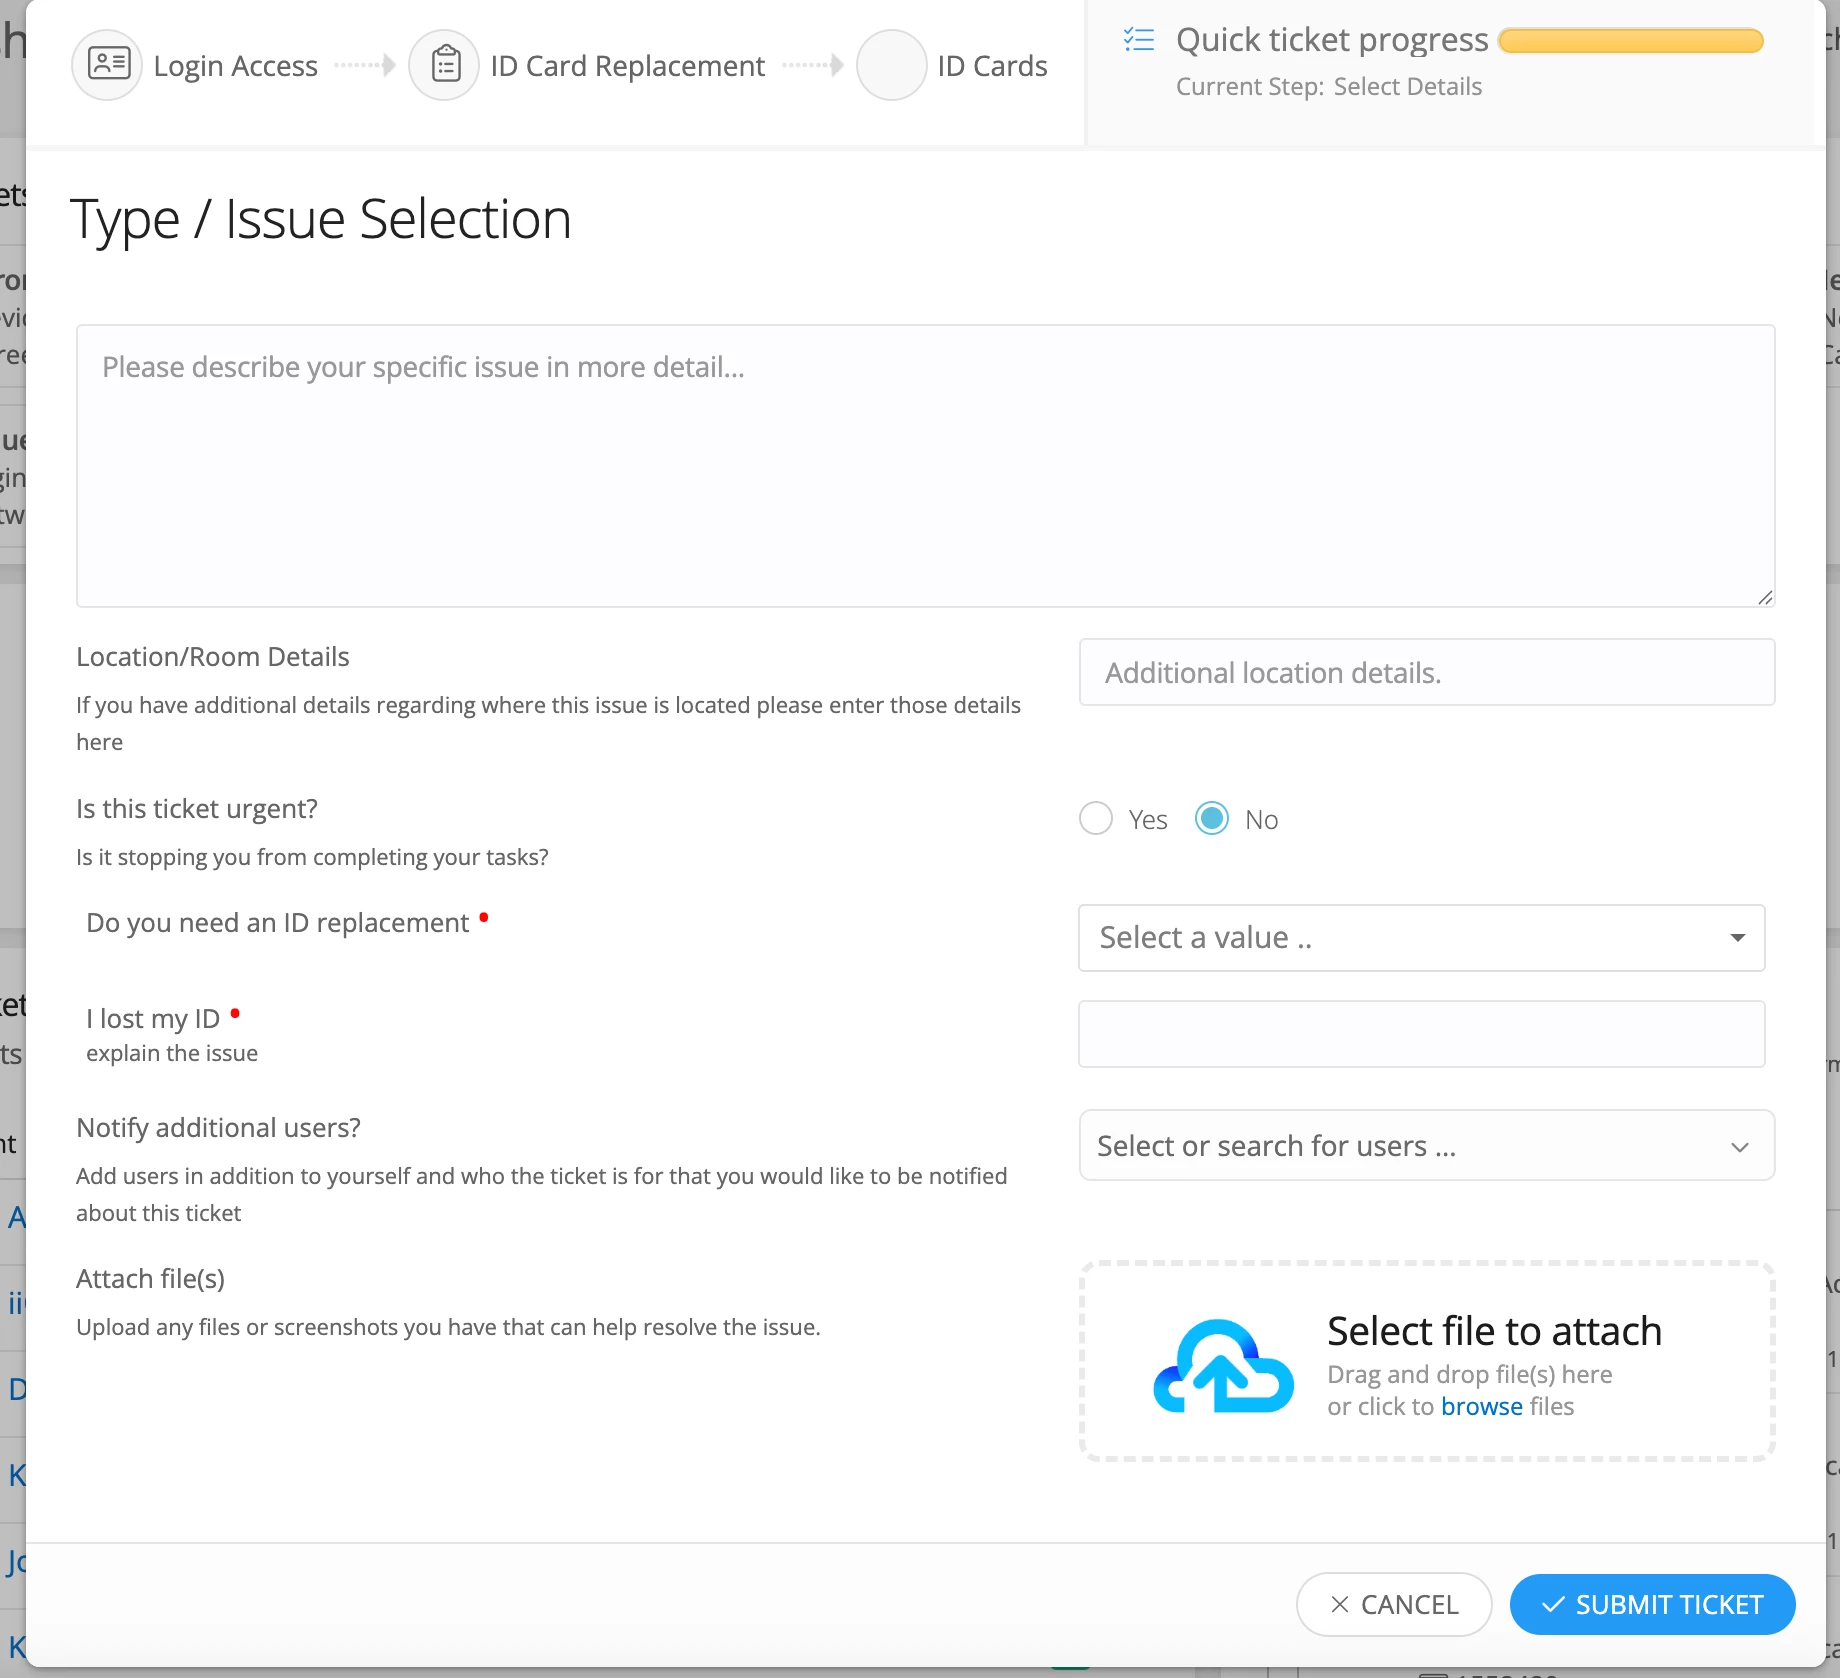The width and height of the screenshot is (1840, 1678).
Task: Click the Location/Room Details label
Action: coord(213,657)
